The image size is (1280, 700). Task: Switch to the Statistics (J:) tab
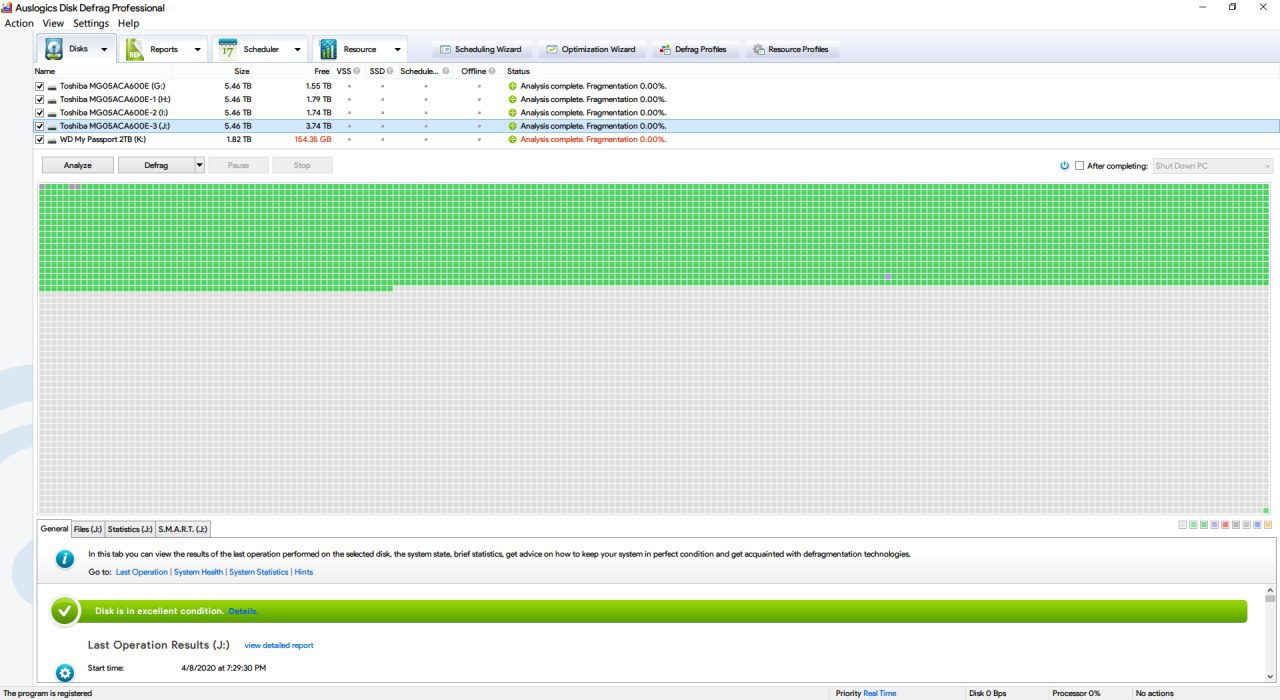130,529
